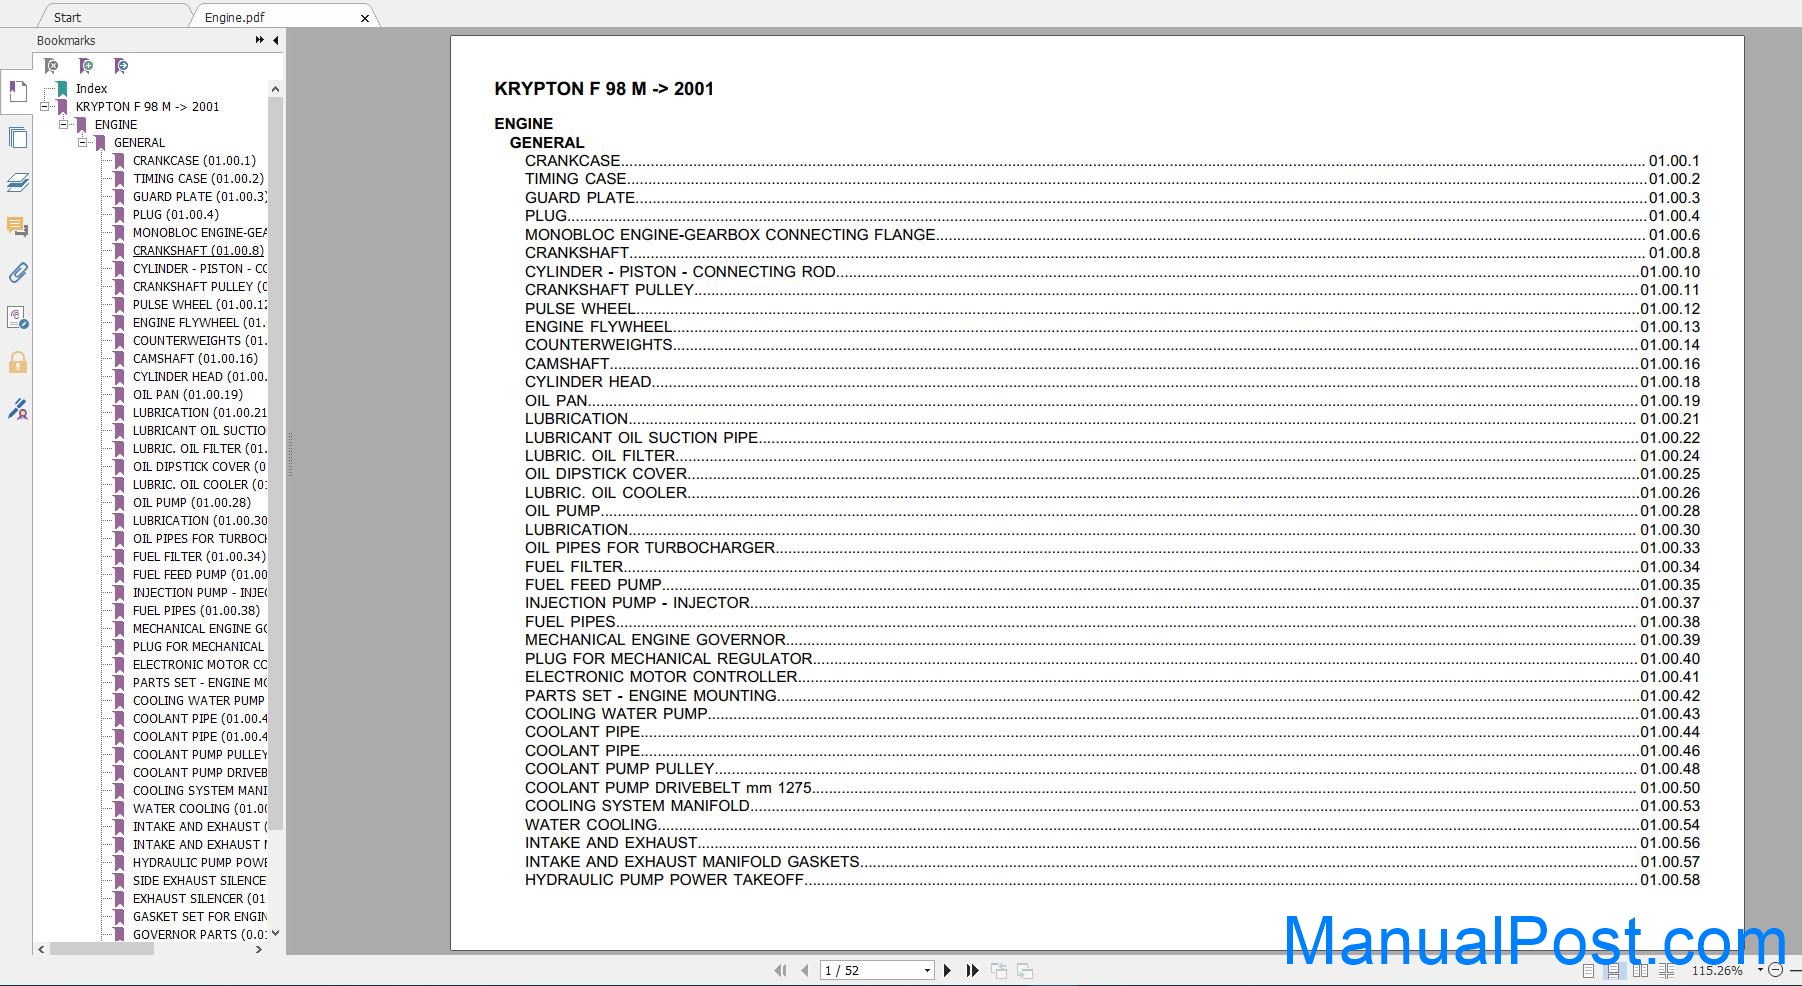Image resolution: width=1802 pixels, height=986 pixels.
Task: Click the page number input field
Action: point(870,970)
